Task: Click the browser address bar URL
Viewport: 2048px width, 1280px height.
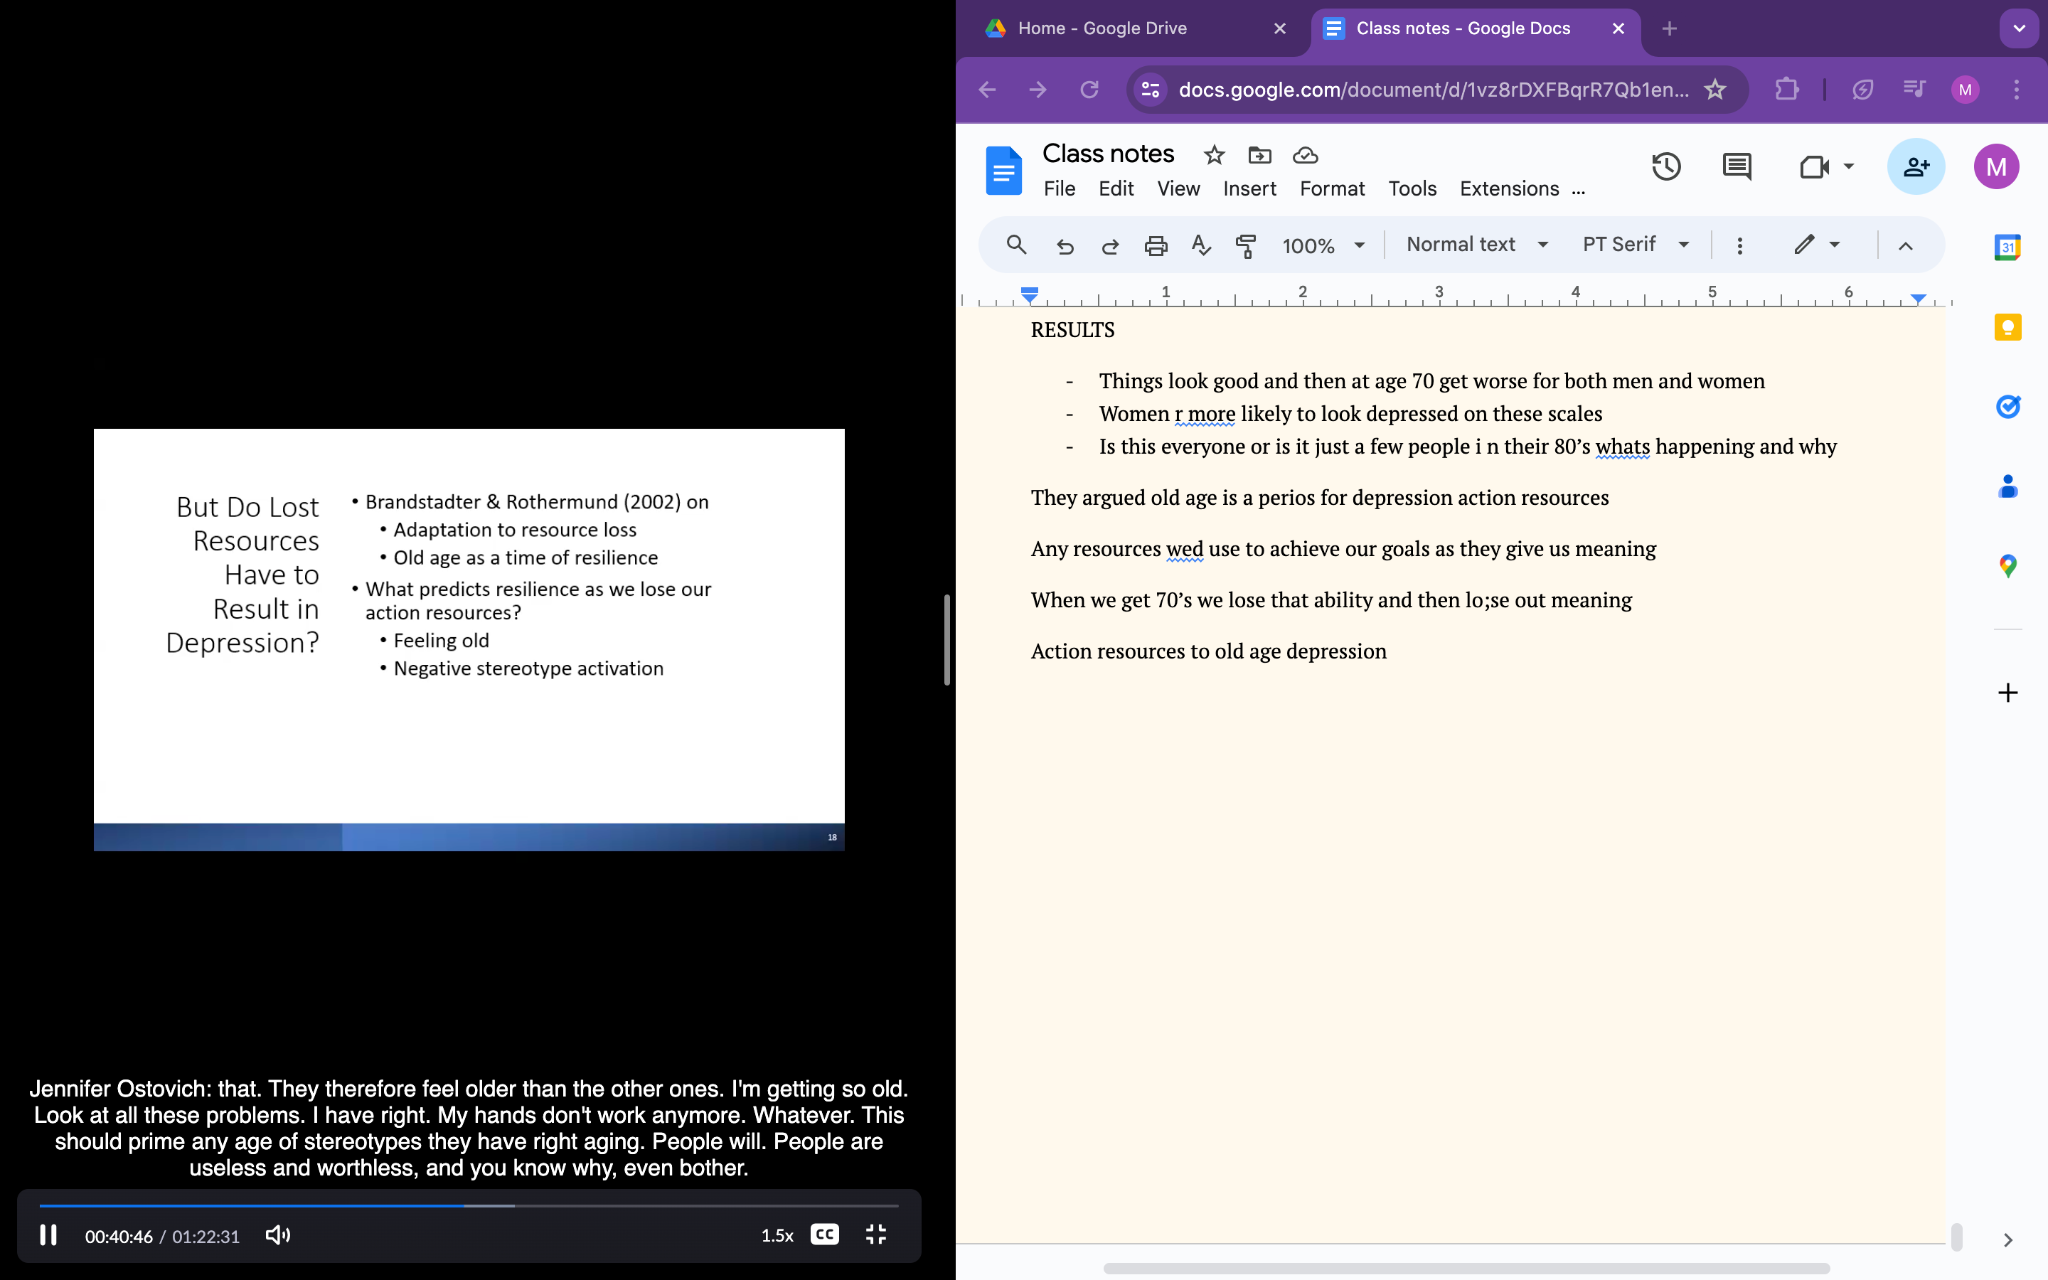Action: (x=1432, y=90)
